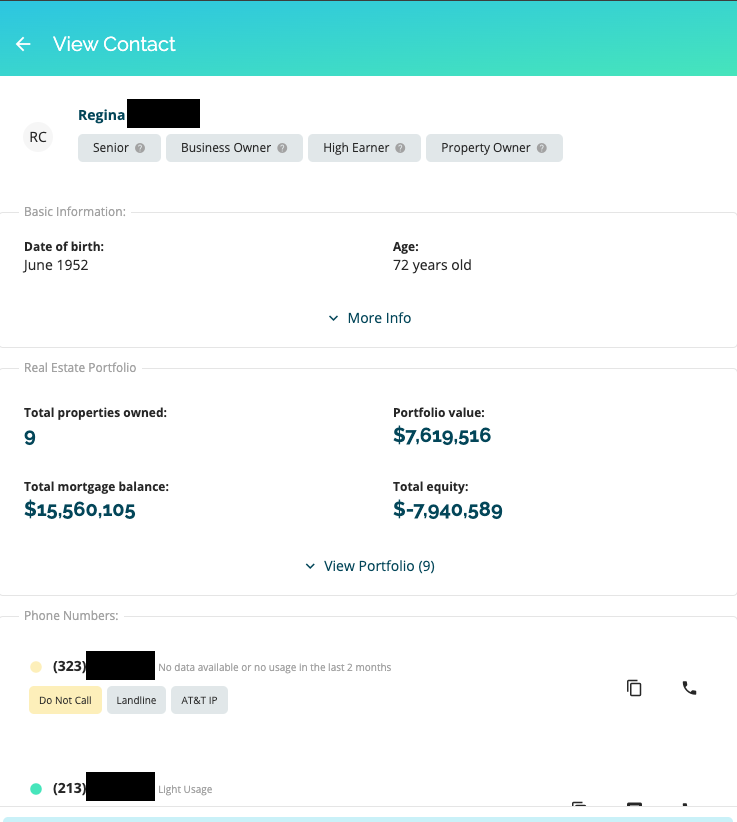The image size is (737, 822).
Task: Copy the (323) phone number
Action: 634,688
